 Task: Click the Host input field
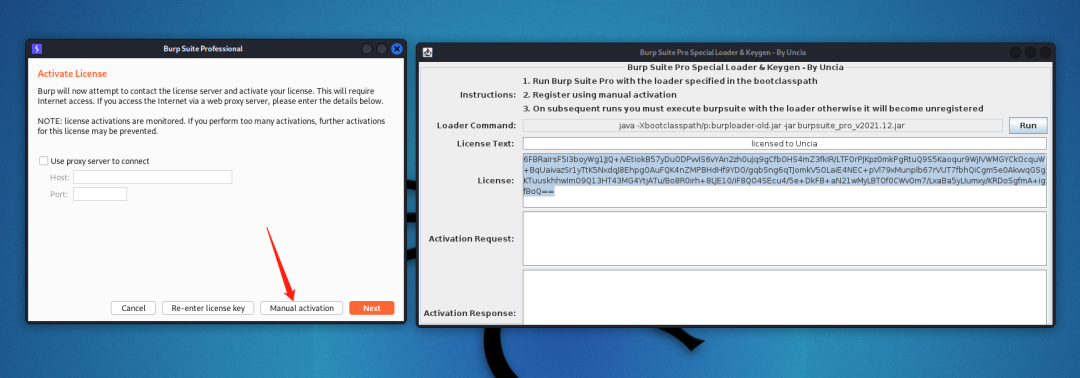[152, 178]
